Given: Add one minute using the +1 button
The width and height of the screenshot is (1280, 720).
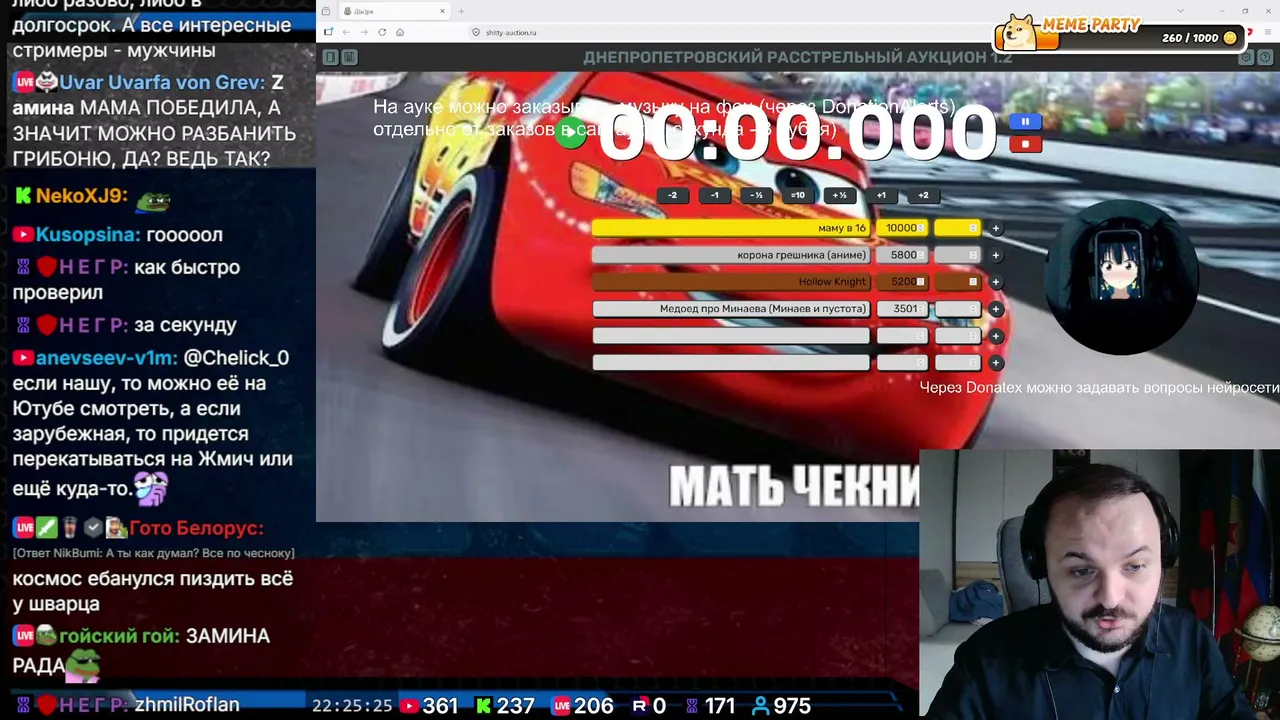Looking at the screenshot, I should [x=881, y=196].
